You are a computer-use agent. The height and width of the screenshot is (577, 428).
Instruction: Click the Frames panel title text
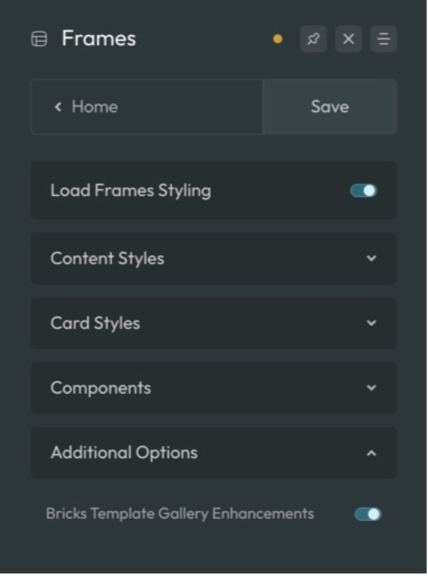point(99,38)
